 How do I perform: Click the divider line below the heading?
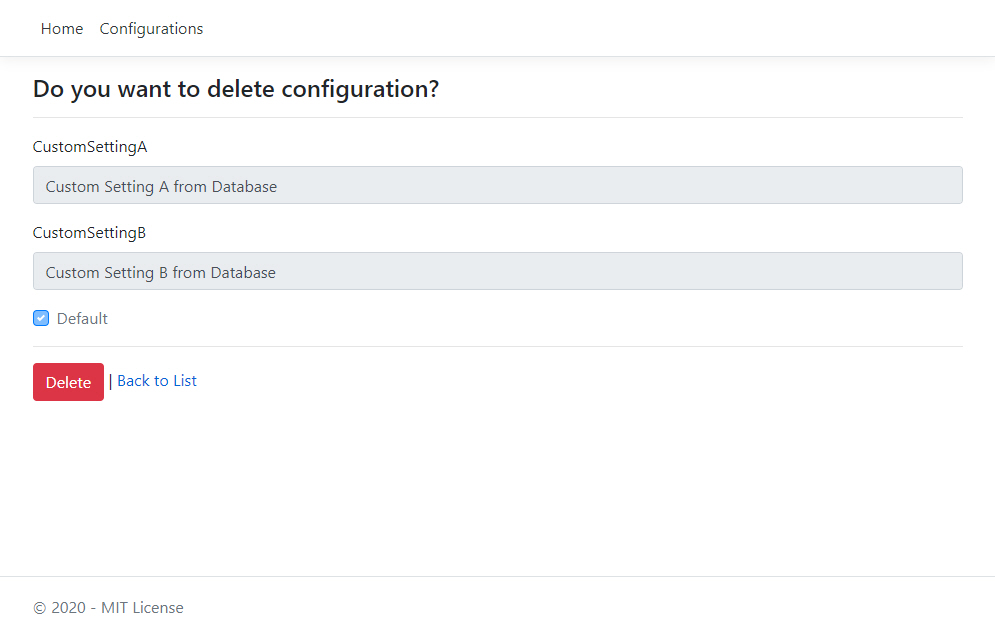pos(497,117)
